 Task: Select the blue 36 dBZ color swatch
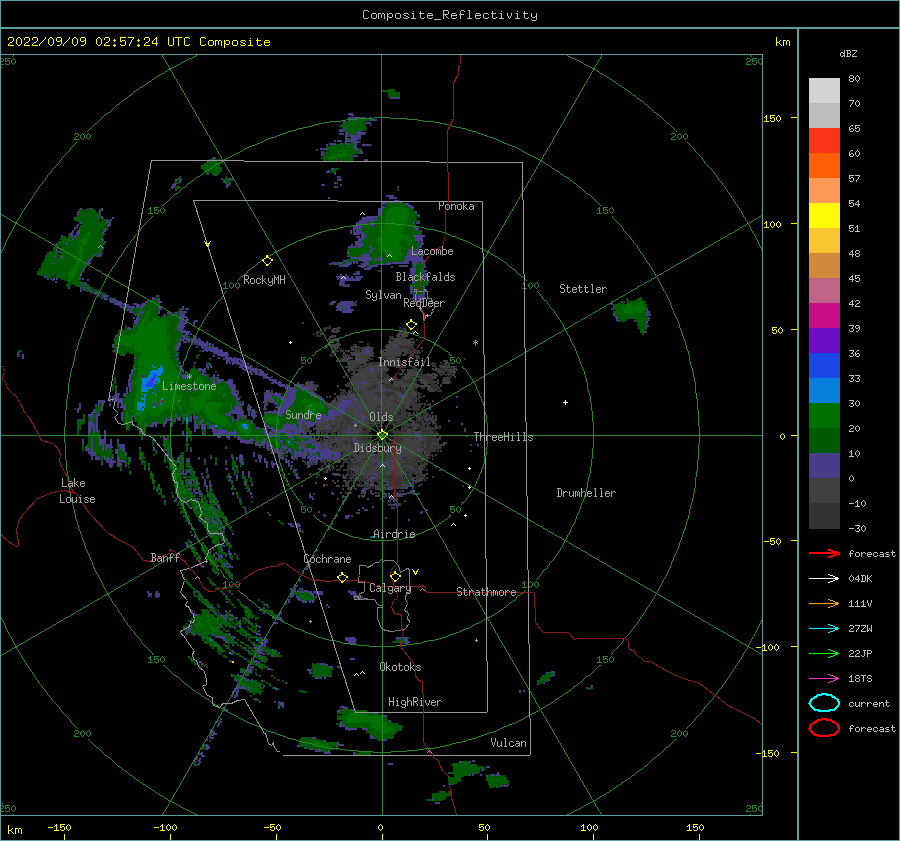(x=824, y=366)
